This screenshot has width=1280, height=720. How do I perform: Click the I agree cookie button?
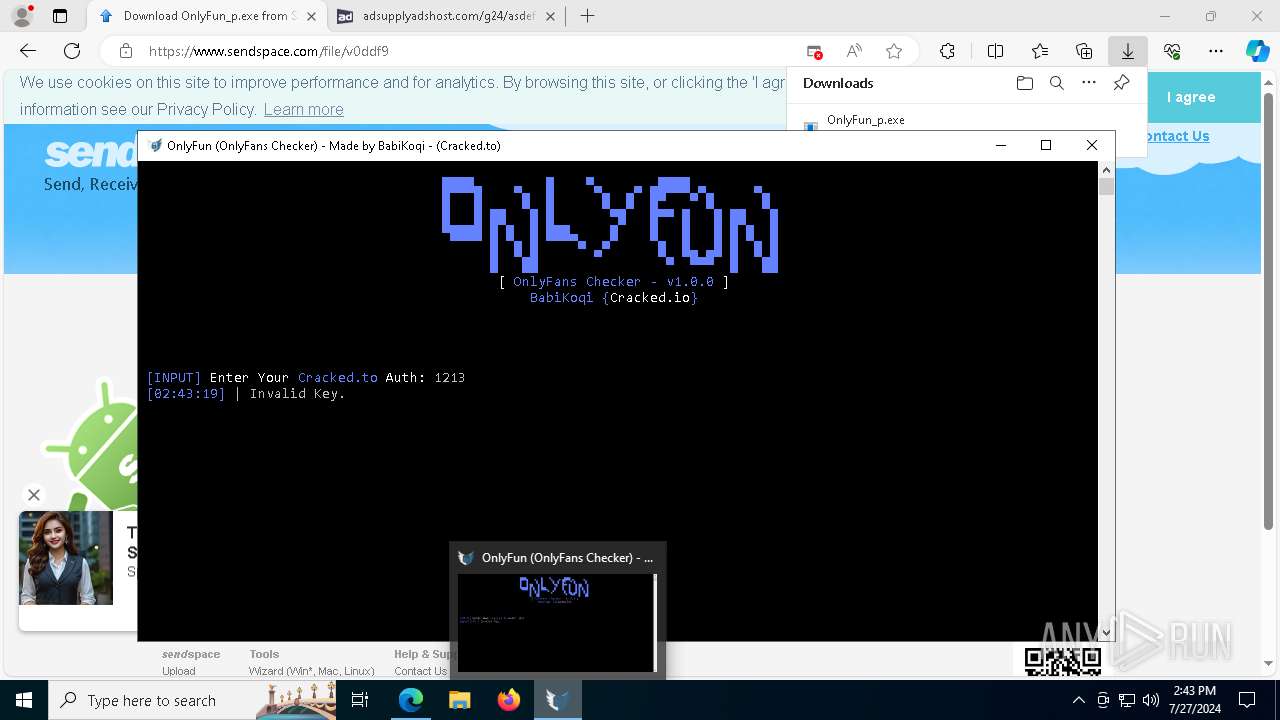pyautogui.click(x=1190, y=97)
